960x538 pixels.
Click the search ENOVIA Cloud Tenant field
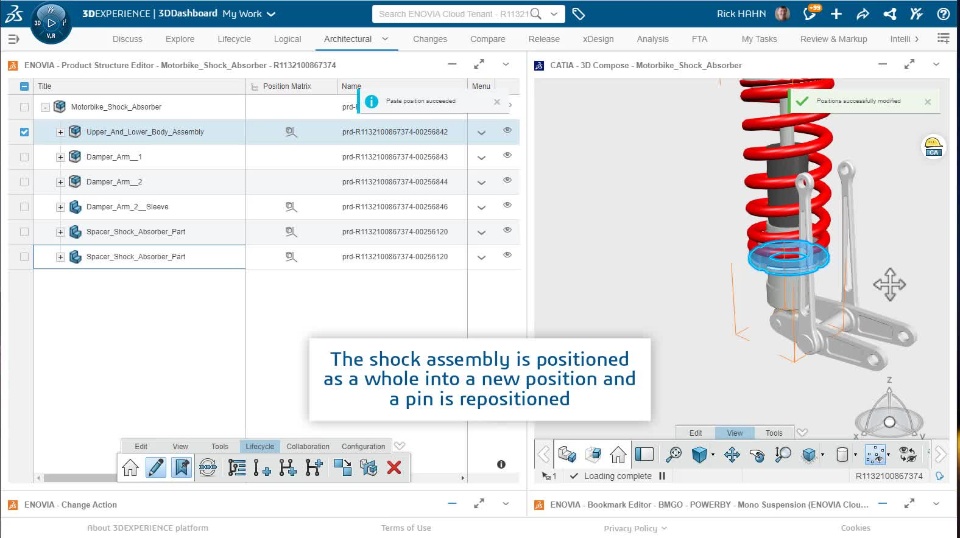(x=453, y=13)
